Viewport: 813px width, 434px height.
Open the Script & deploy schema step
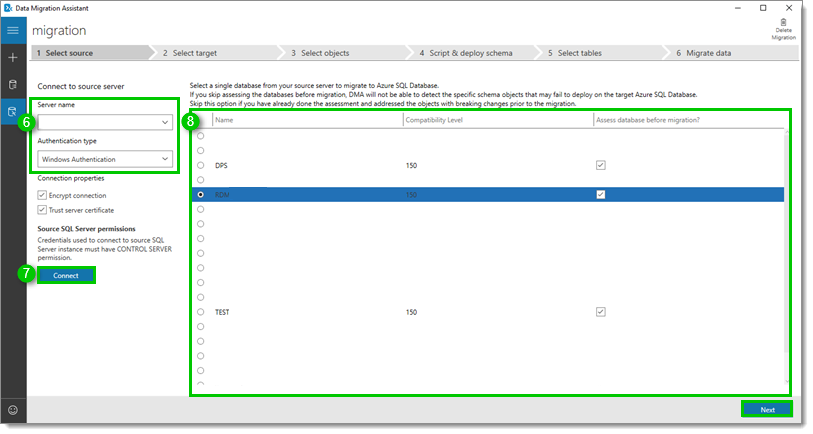(465, 53)
